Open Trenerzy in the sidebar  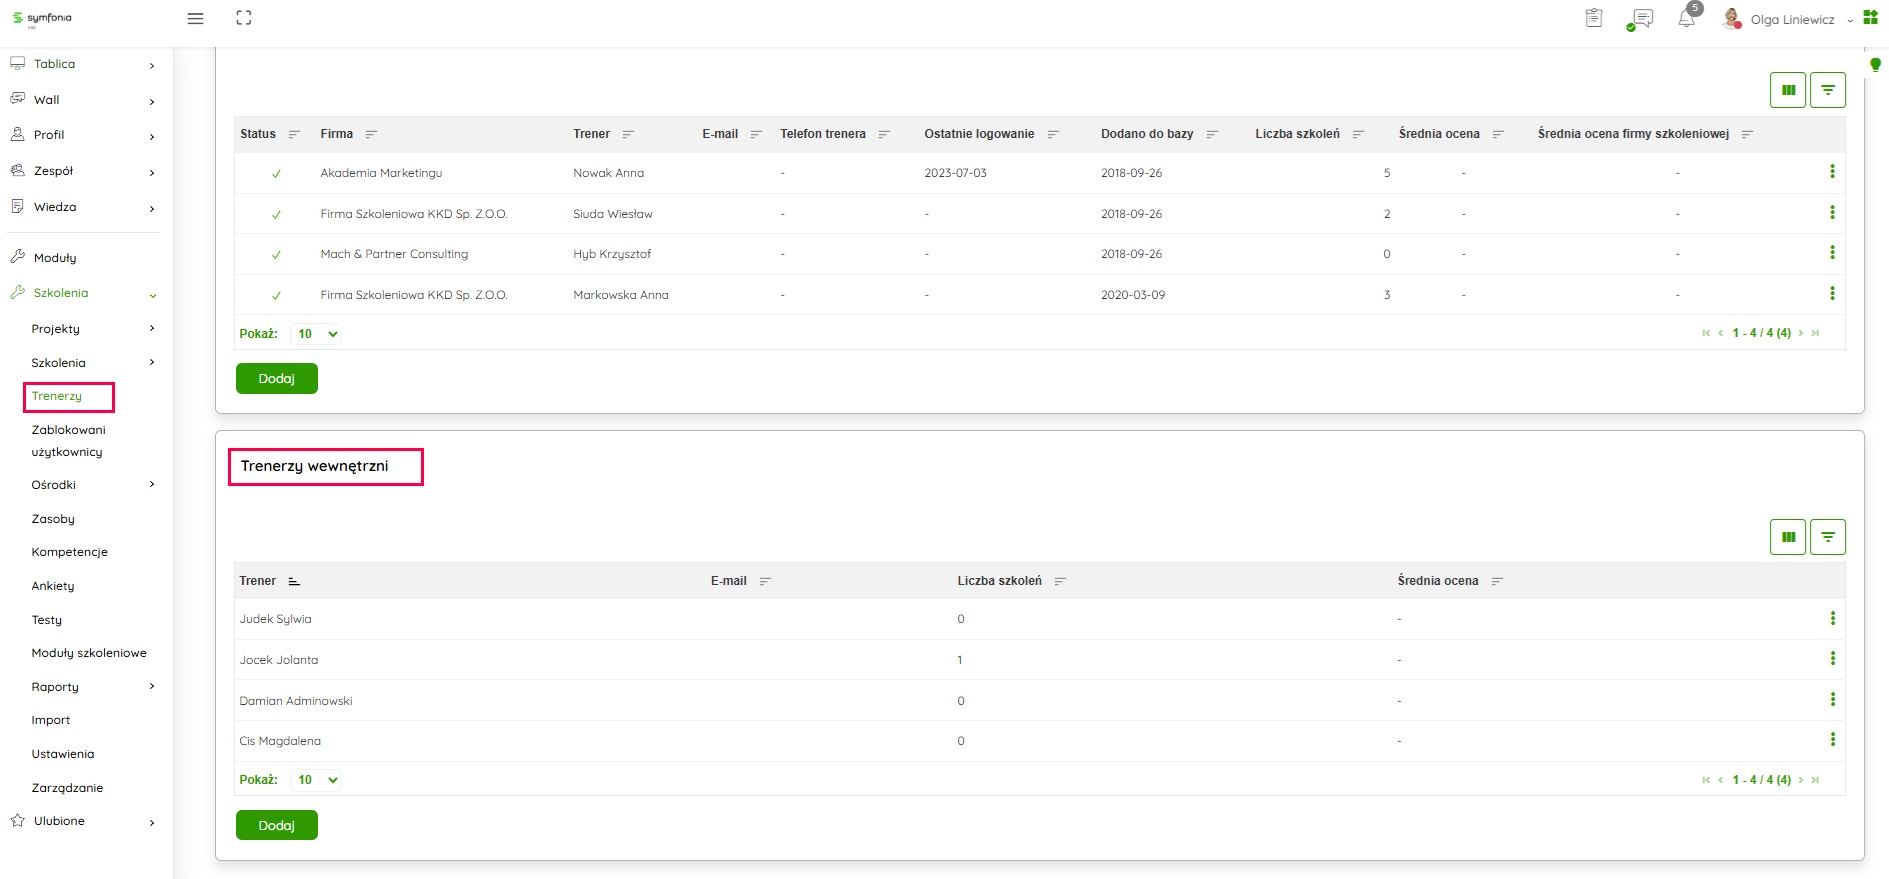57,396
